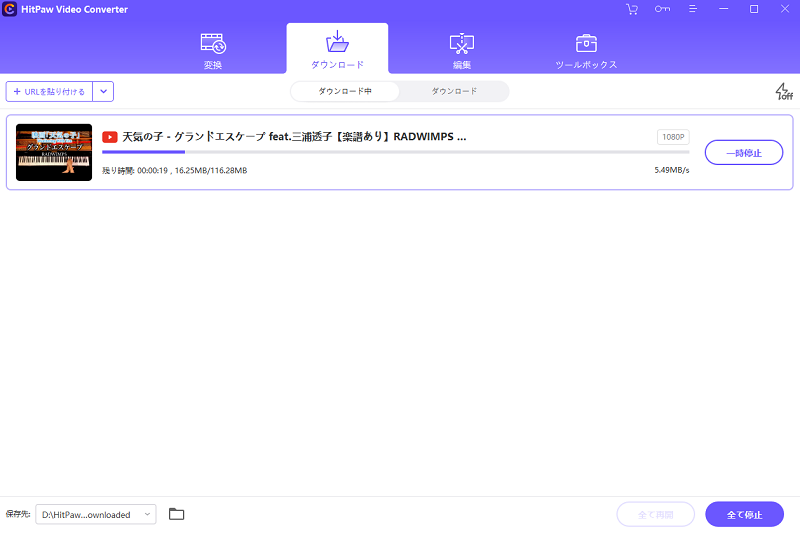Switch to the 変換 convert tab
The image size is (800, 540).
[213, 51]
